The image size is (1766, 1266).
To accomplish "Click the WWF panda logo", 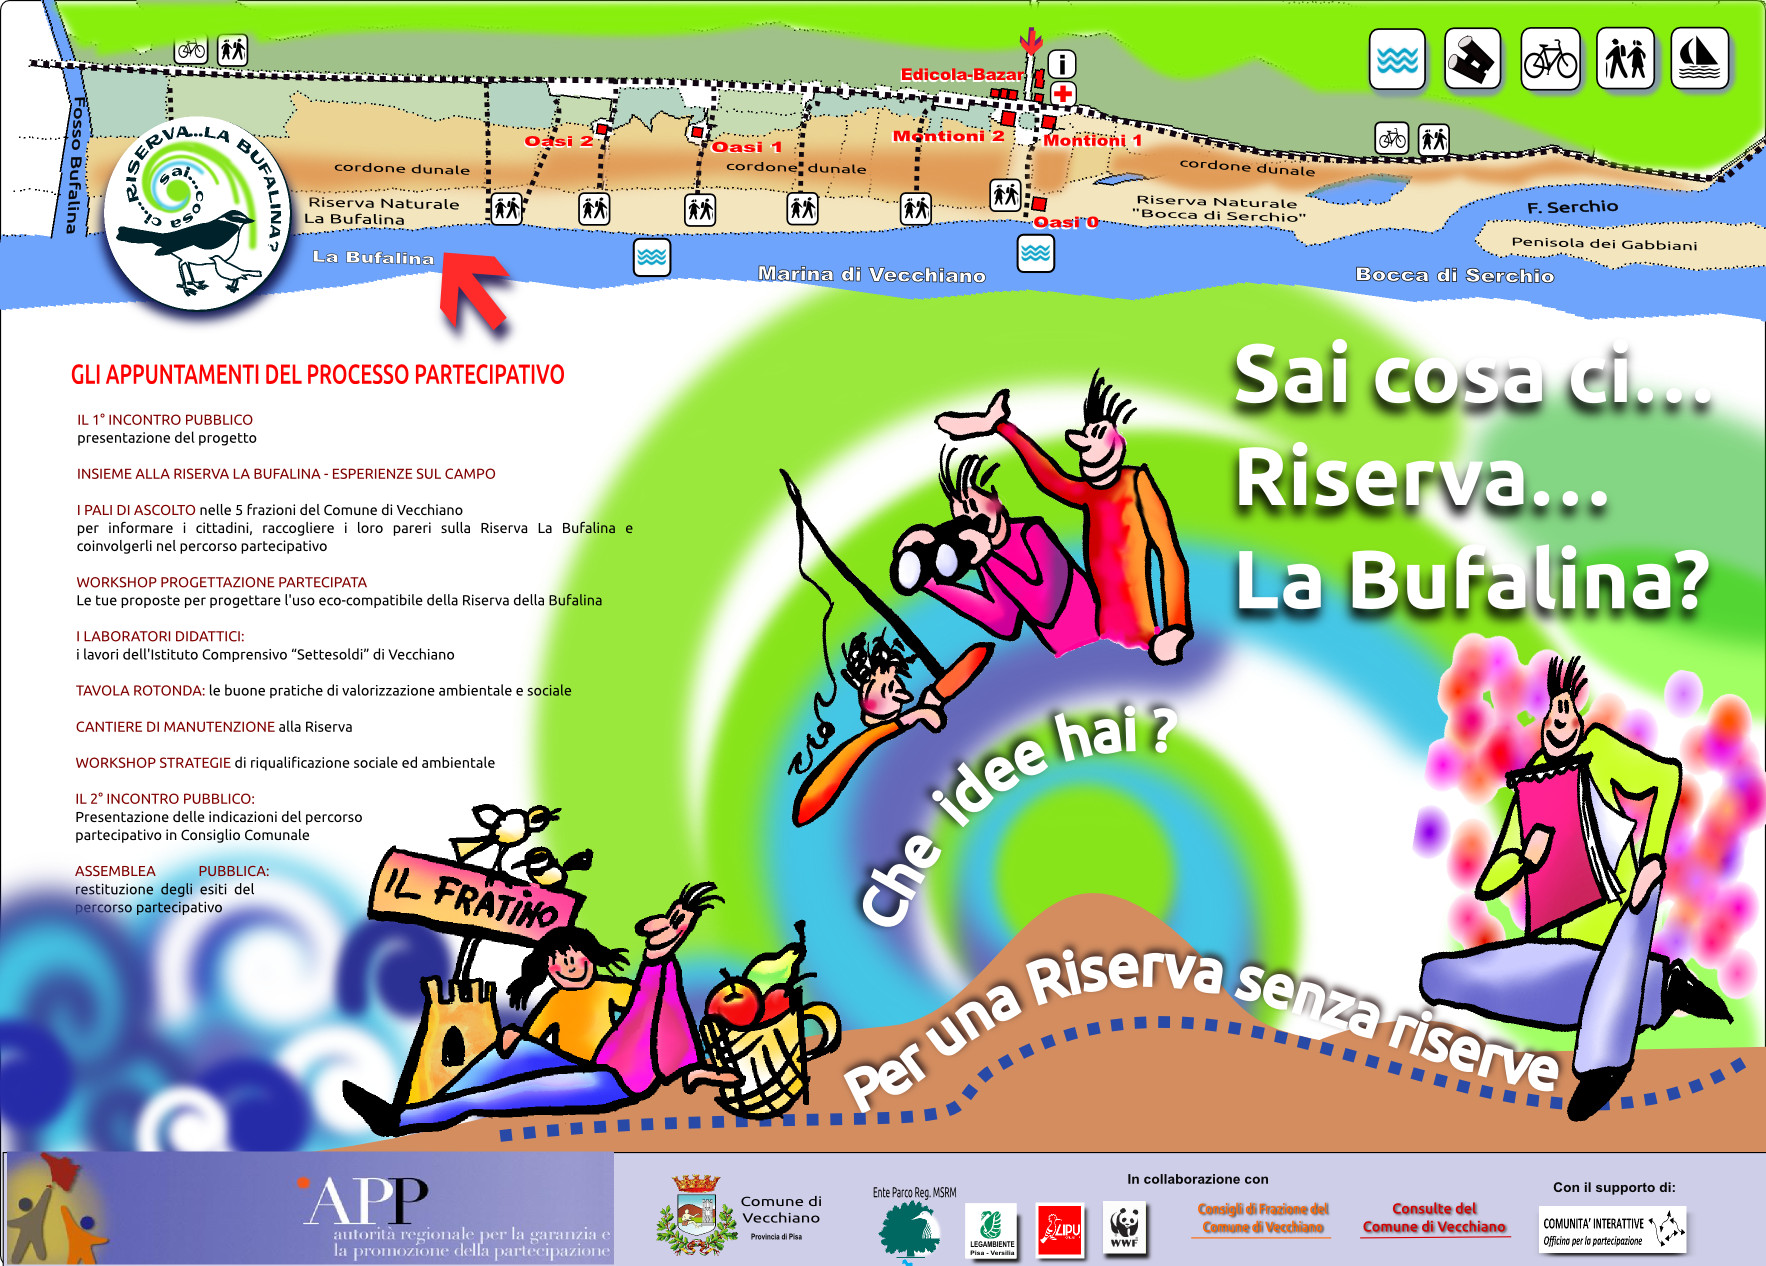I will pos(1124,1227).
